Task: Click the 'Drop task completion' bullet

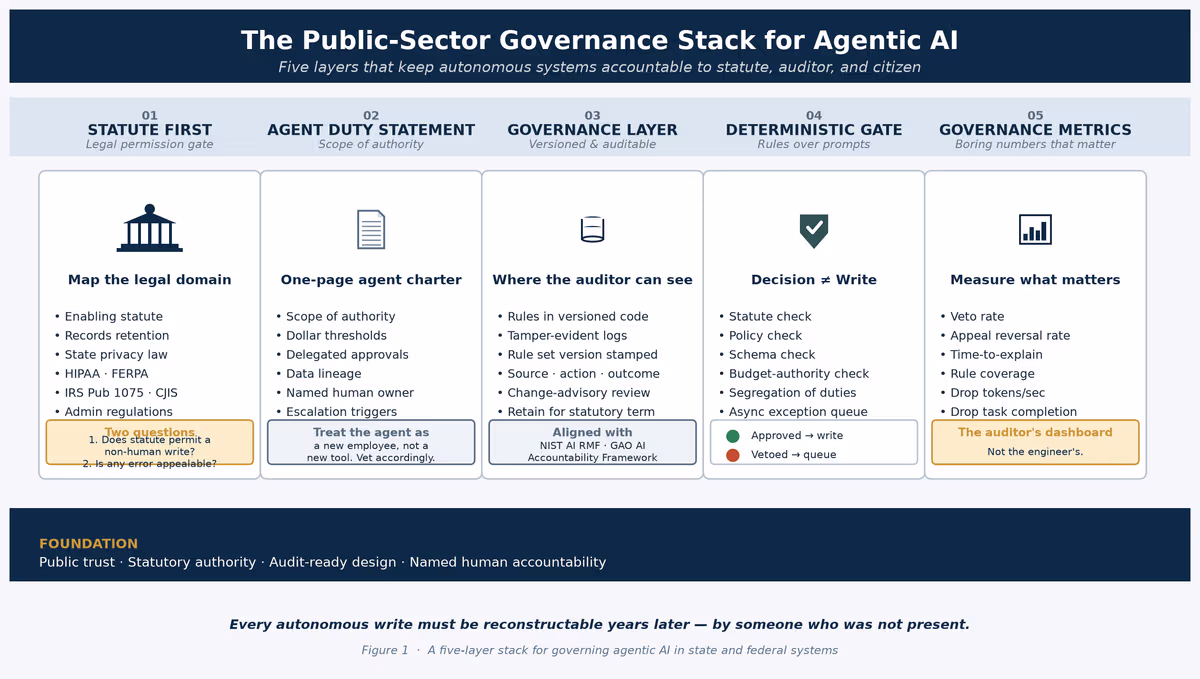Action: coord(1008,412)
